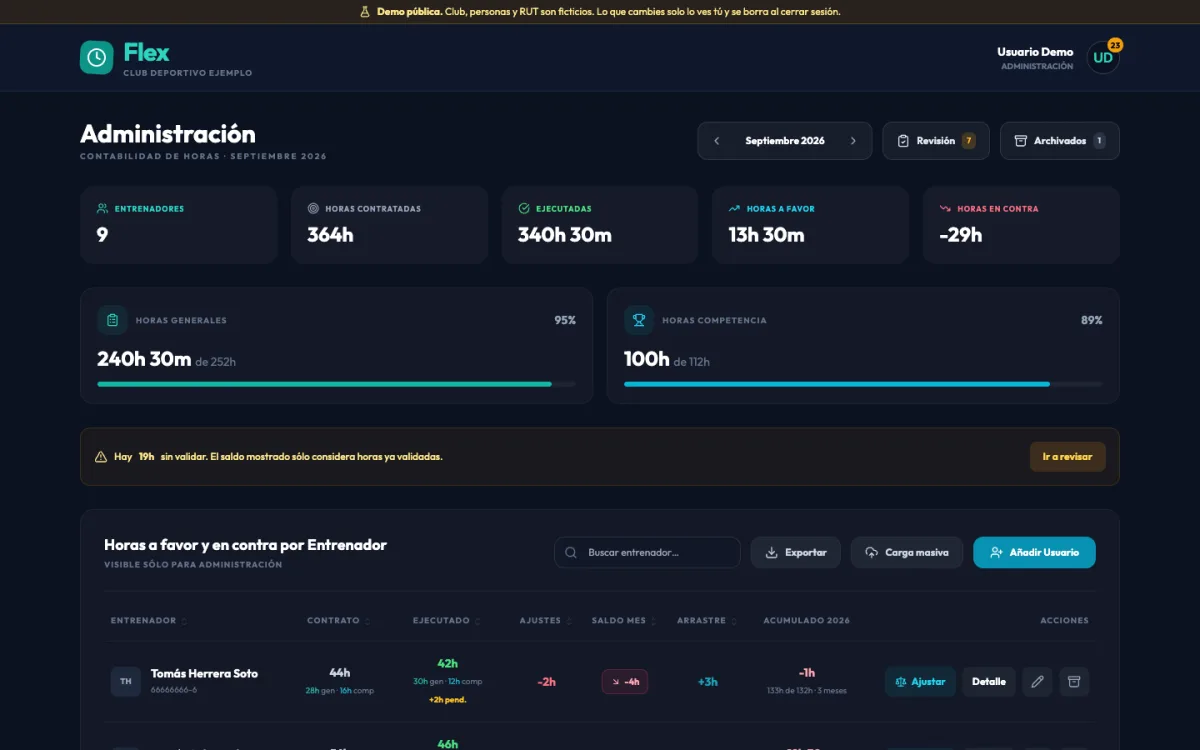Click the Flex clock logo icon

click(97, 57)
